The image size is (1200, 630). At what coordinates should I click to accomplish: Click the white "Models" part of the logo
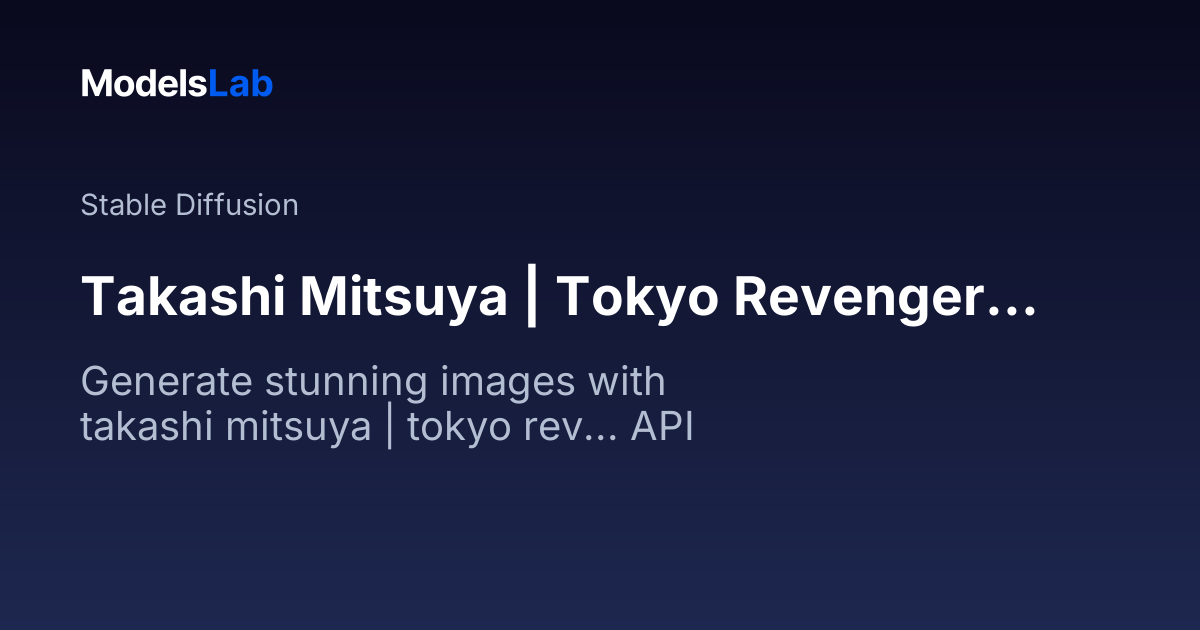point(144,84)
